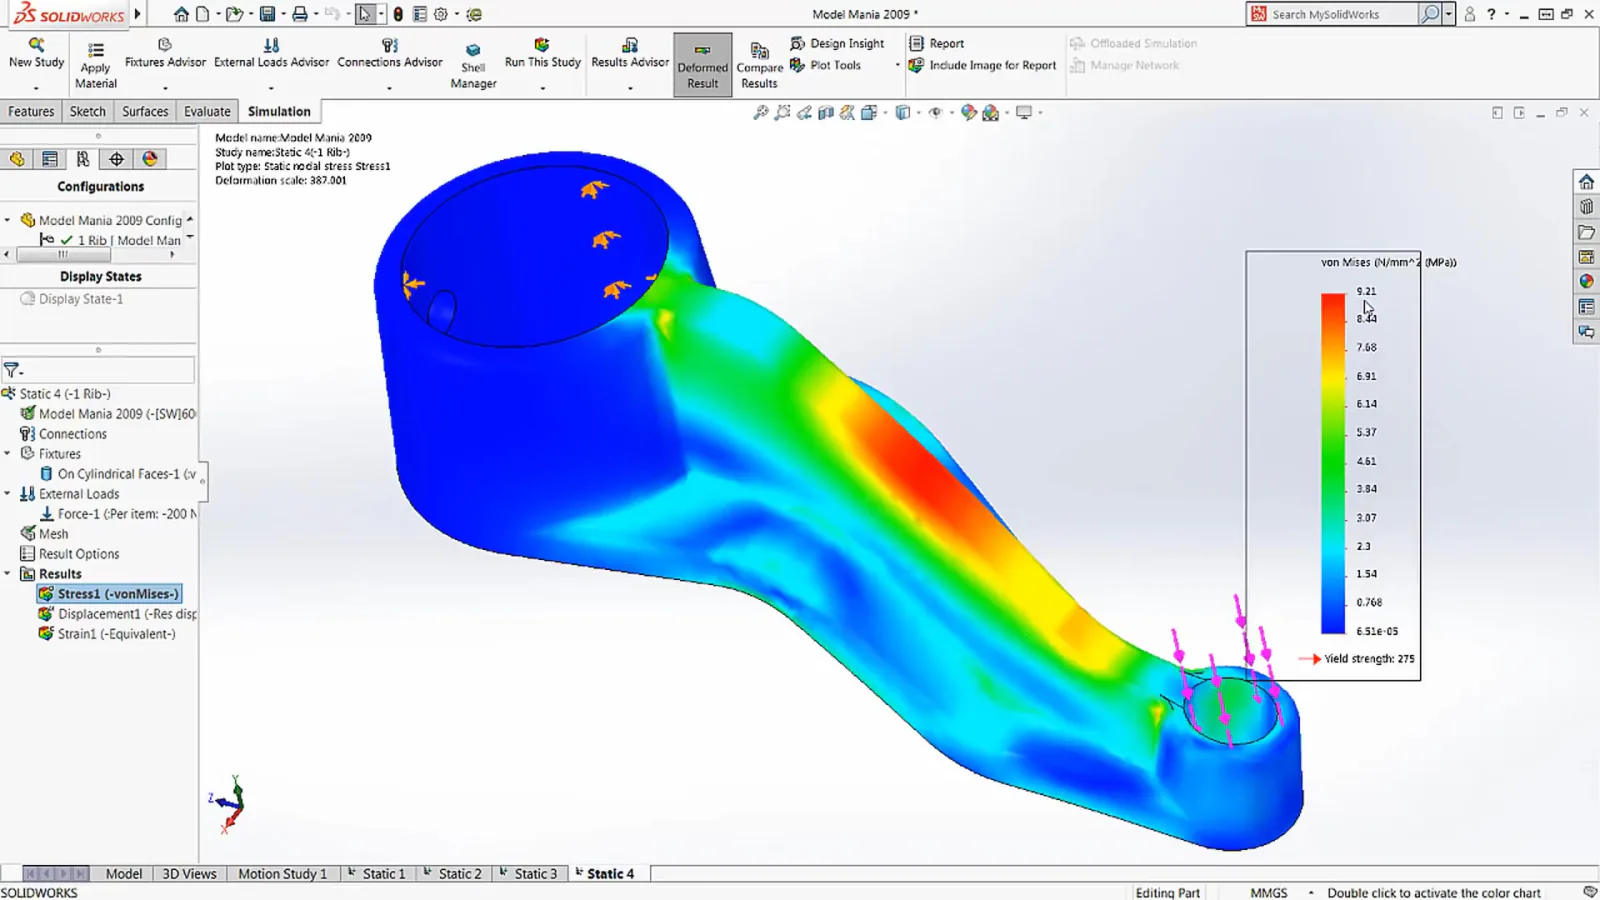Click the Report button
This screenshot has width=1600, height=900.
(x=936, y=44)
